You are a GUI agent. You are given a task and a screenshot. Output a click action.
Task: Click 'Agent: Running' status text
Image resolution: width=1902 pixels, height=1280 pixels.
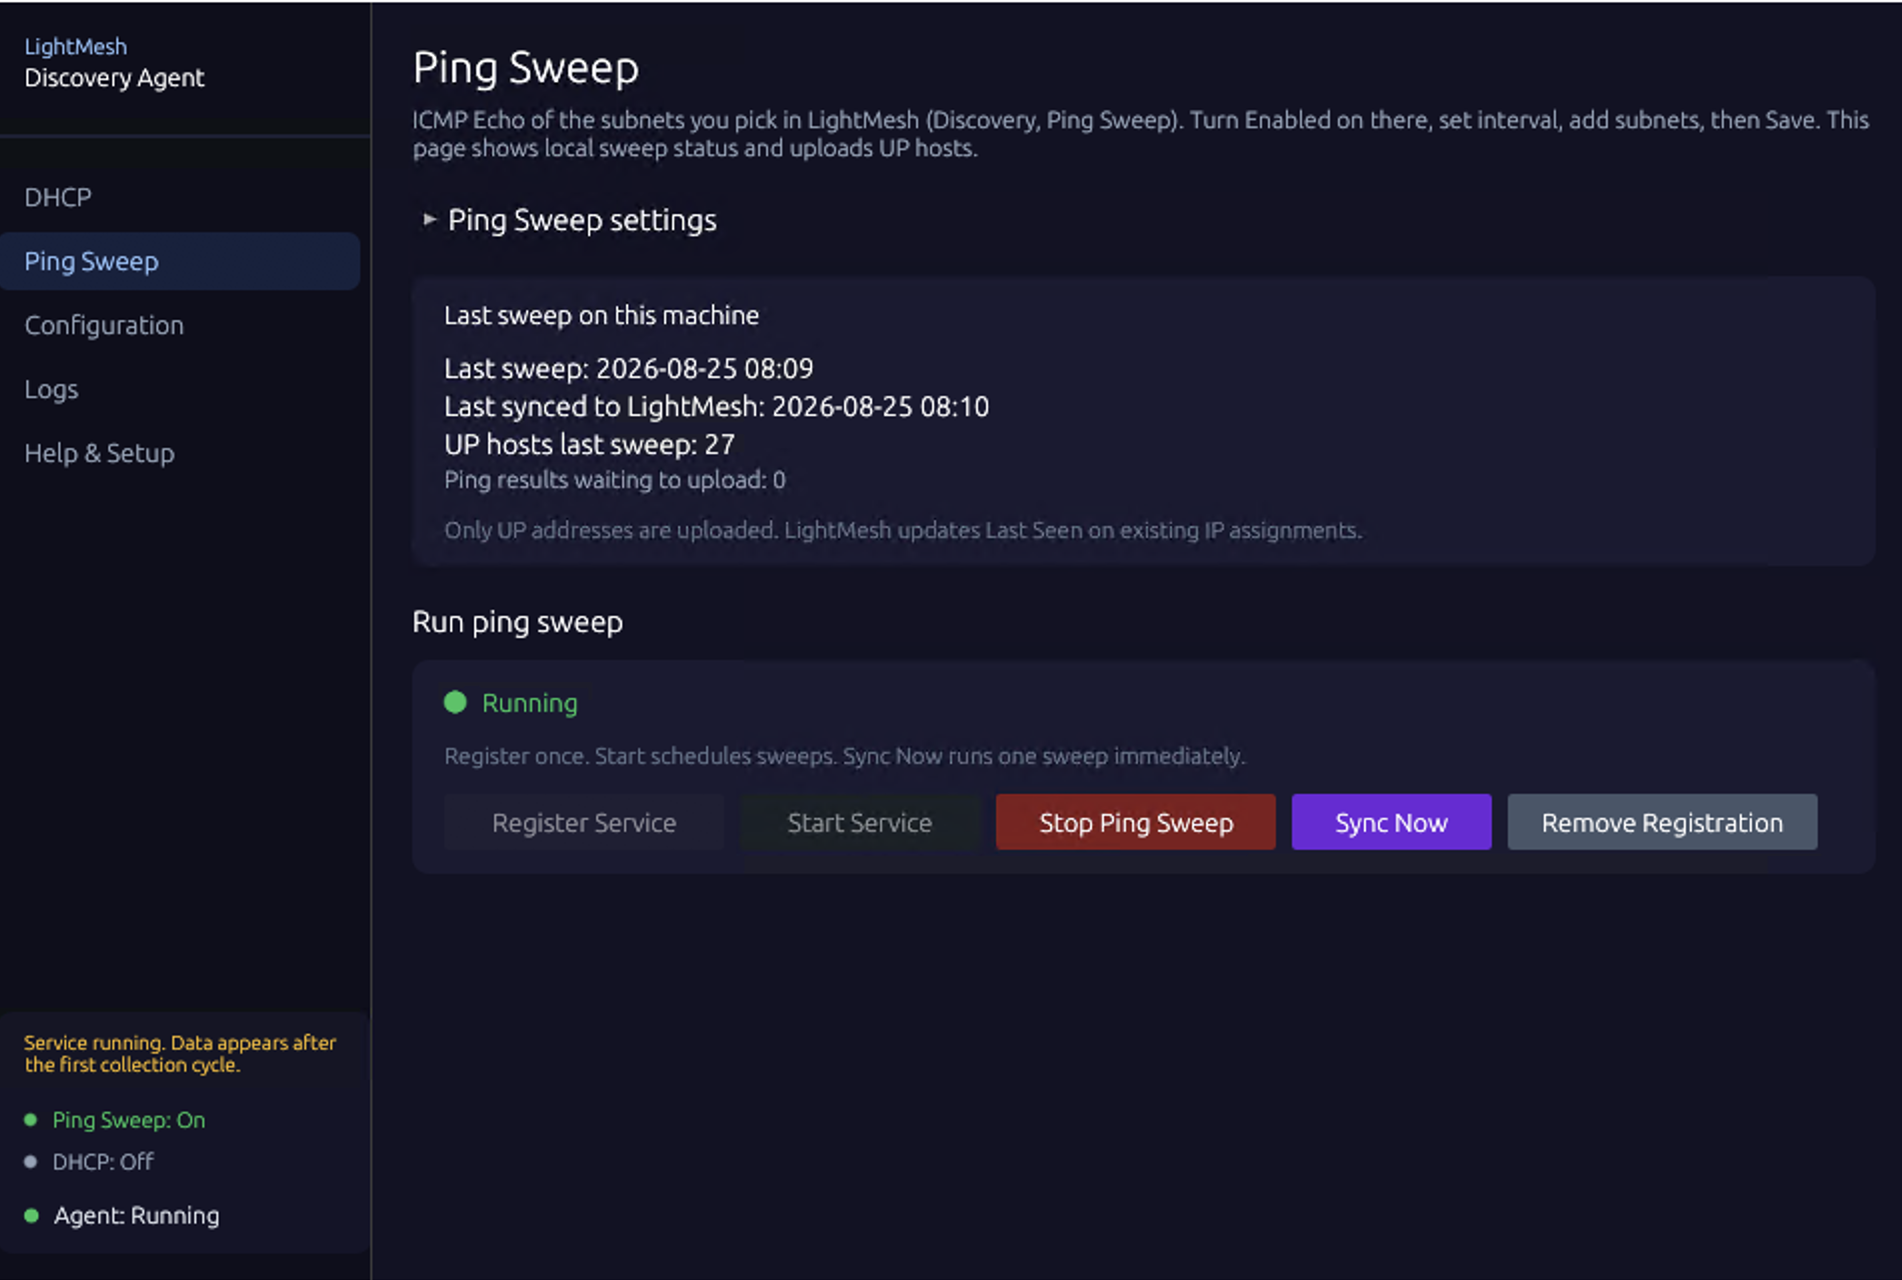coord(136,1216)
